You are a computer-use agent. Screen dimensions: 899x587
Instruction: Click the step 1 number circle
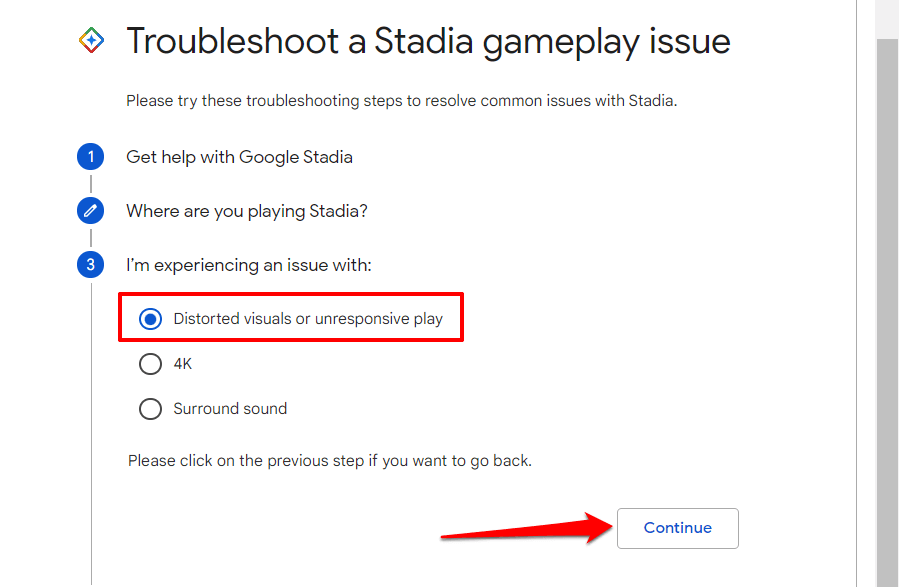tap(91, 157)
